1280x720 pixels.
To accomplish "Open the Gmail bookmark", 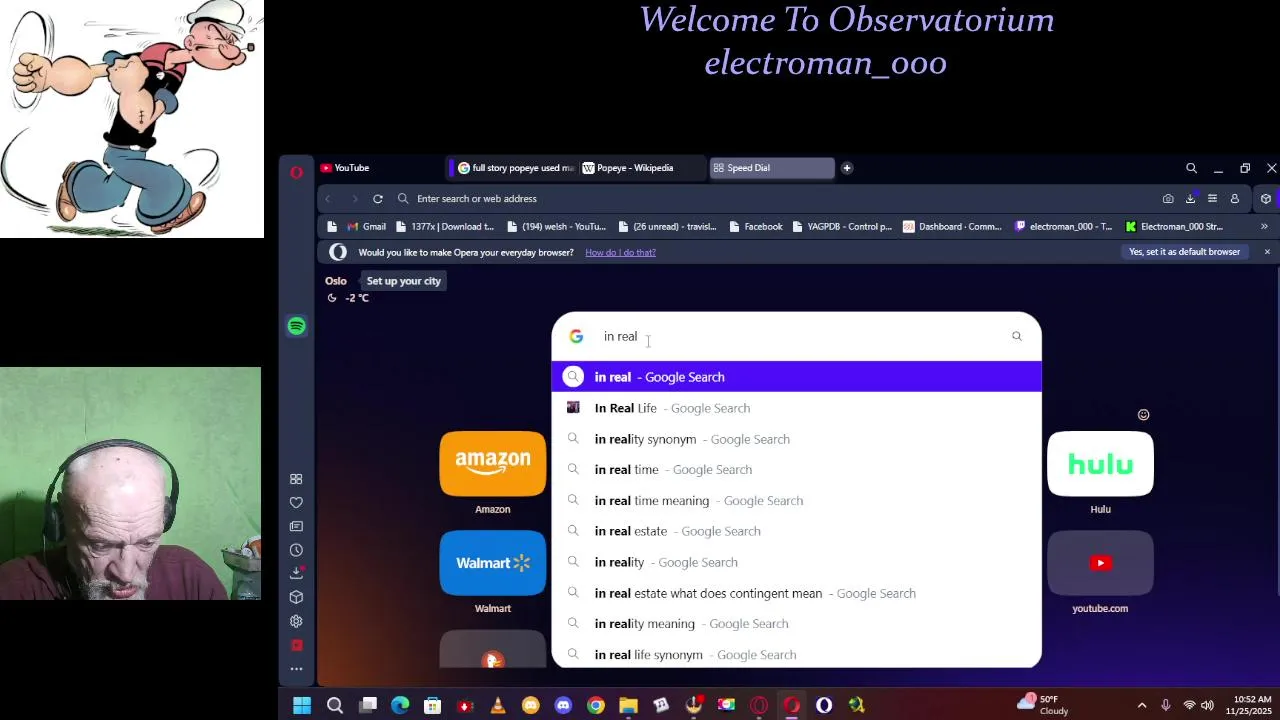I will coord(366,227).
